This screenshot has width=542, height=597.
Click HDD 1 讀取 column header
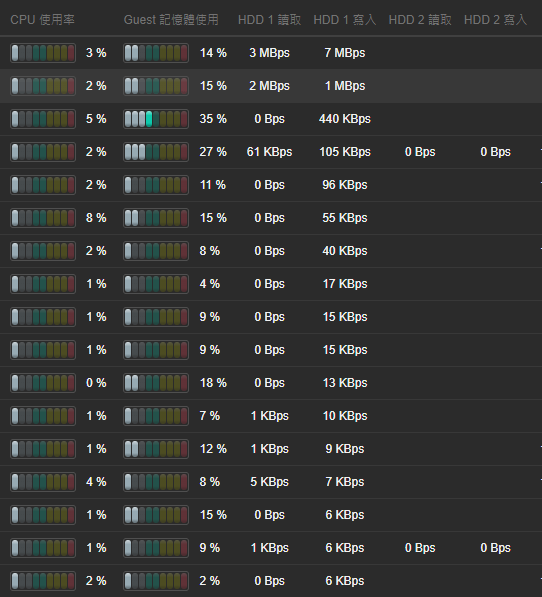269,19
